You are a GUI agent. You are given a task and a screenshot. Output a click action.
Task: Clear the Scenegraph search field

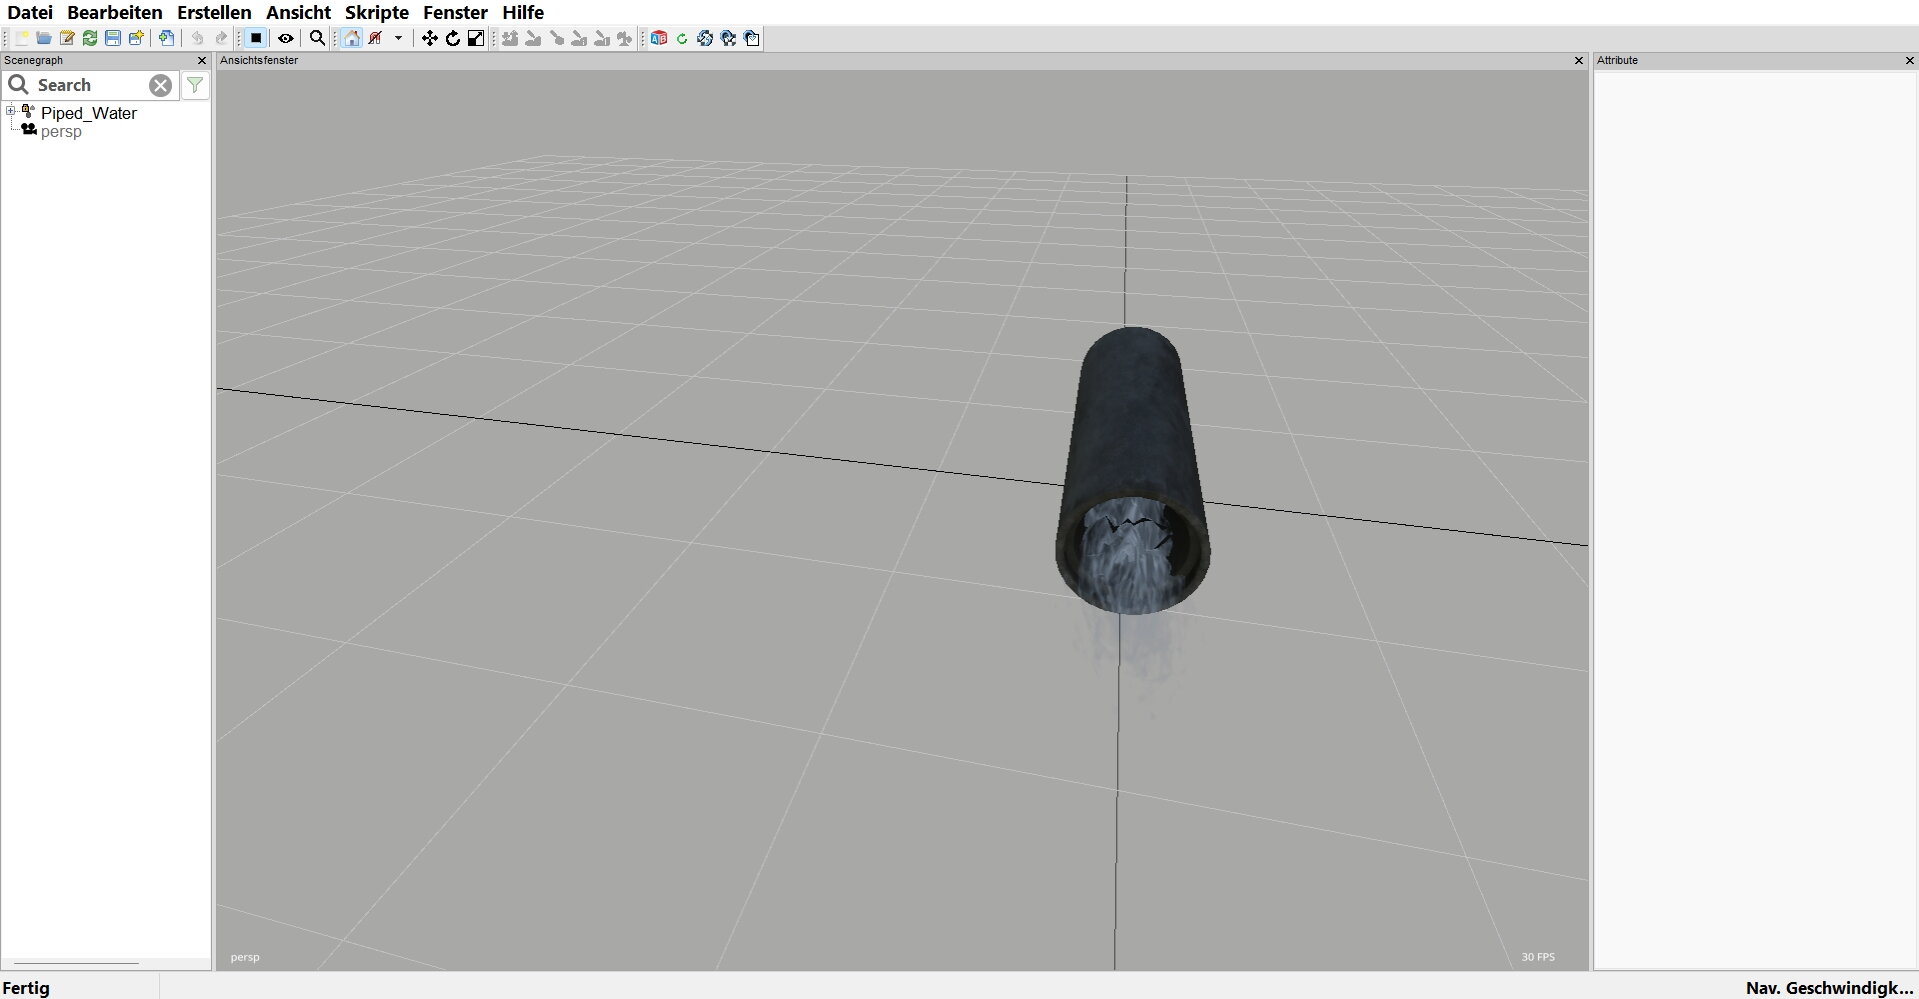pos(160,85)
